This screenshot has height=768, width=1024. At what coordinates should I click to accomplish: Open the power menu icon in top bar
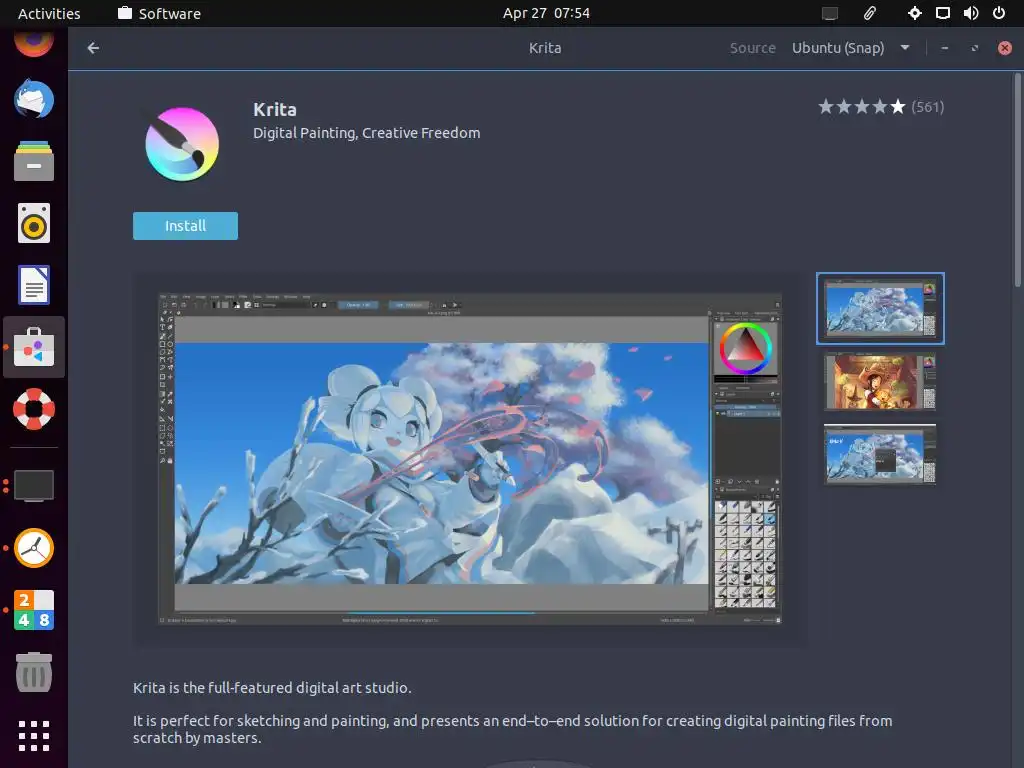pyautogui.click(x=999, y=13)
